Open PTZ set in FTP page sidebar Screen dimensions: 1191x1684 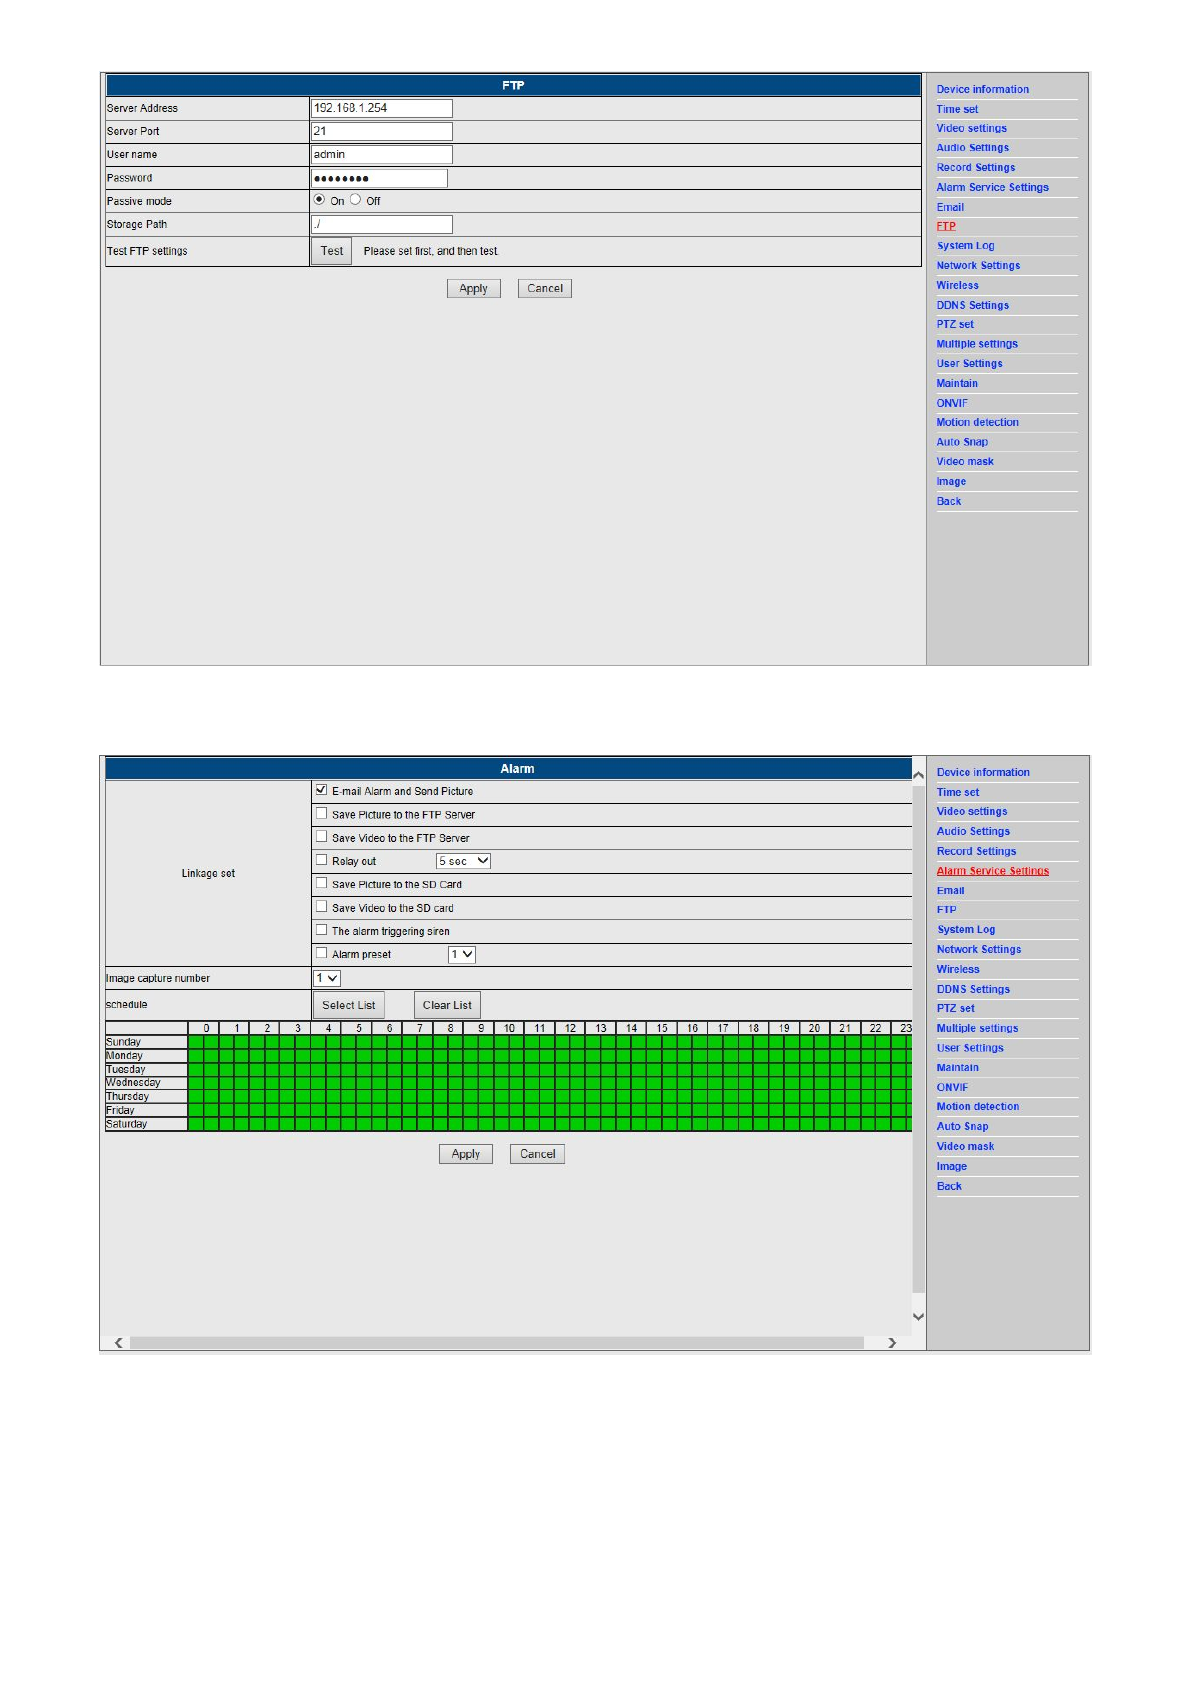click(x=955, y=324)
